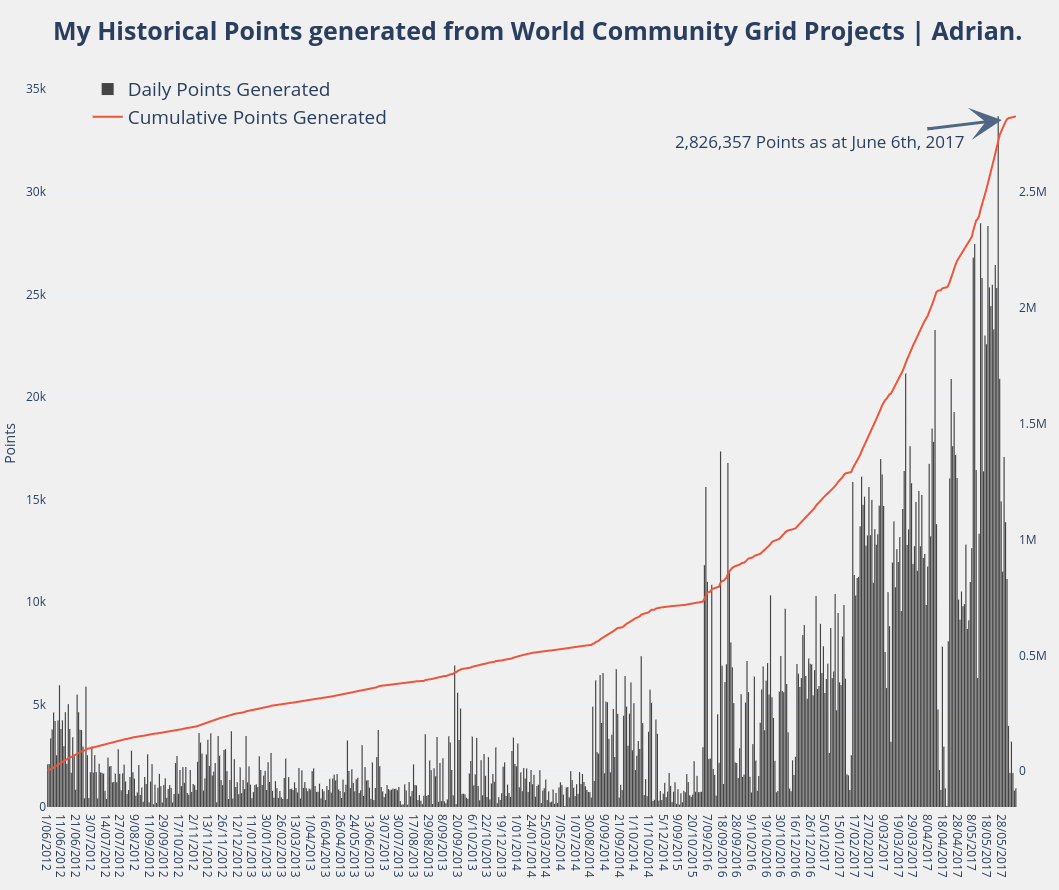Click the 2.5M right axis tick label
This screenshot has height=890, width=1059.
pos(1032,192)
